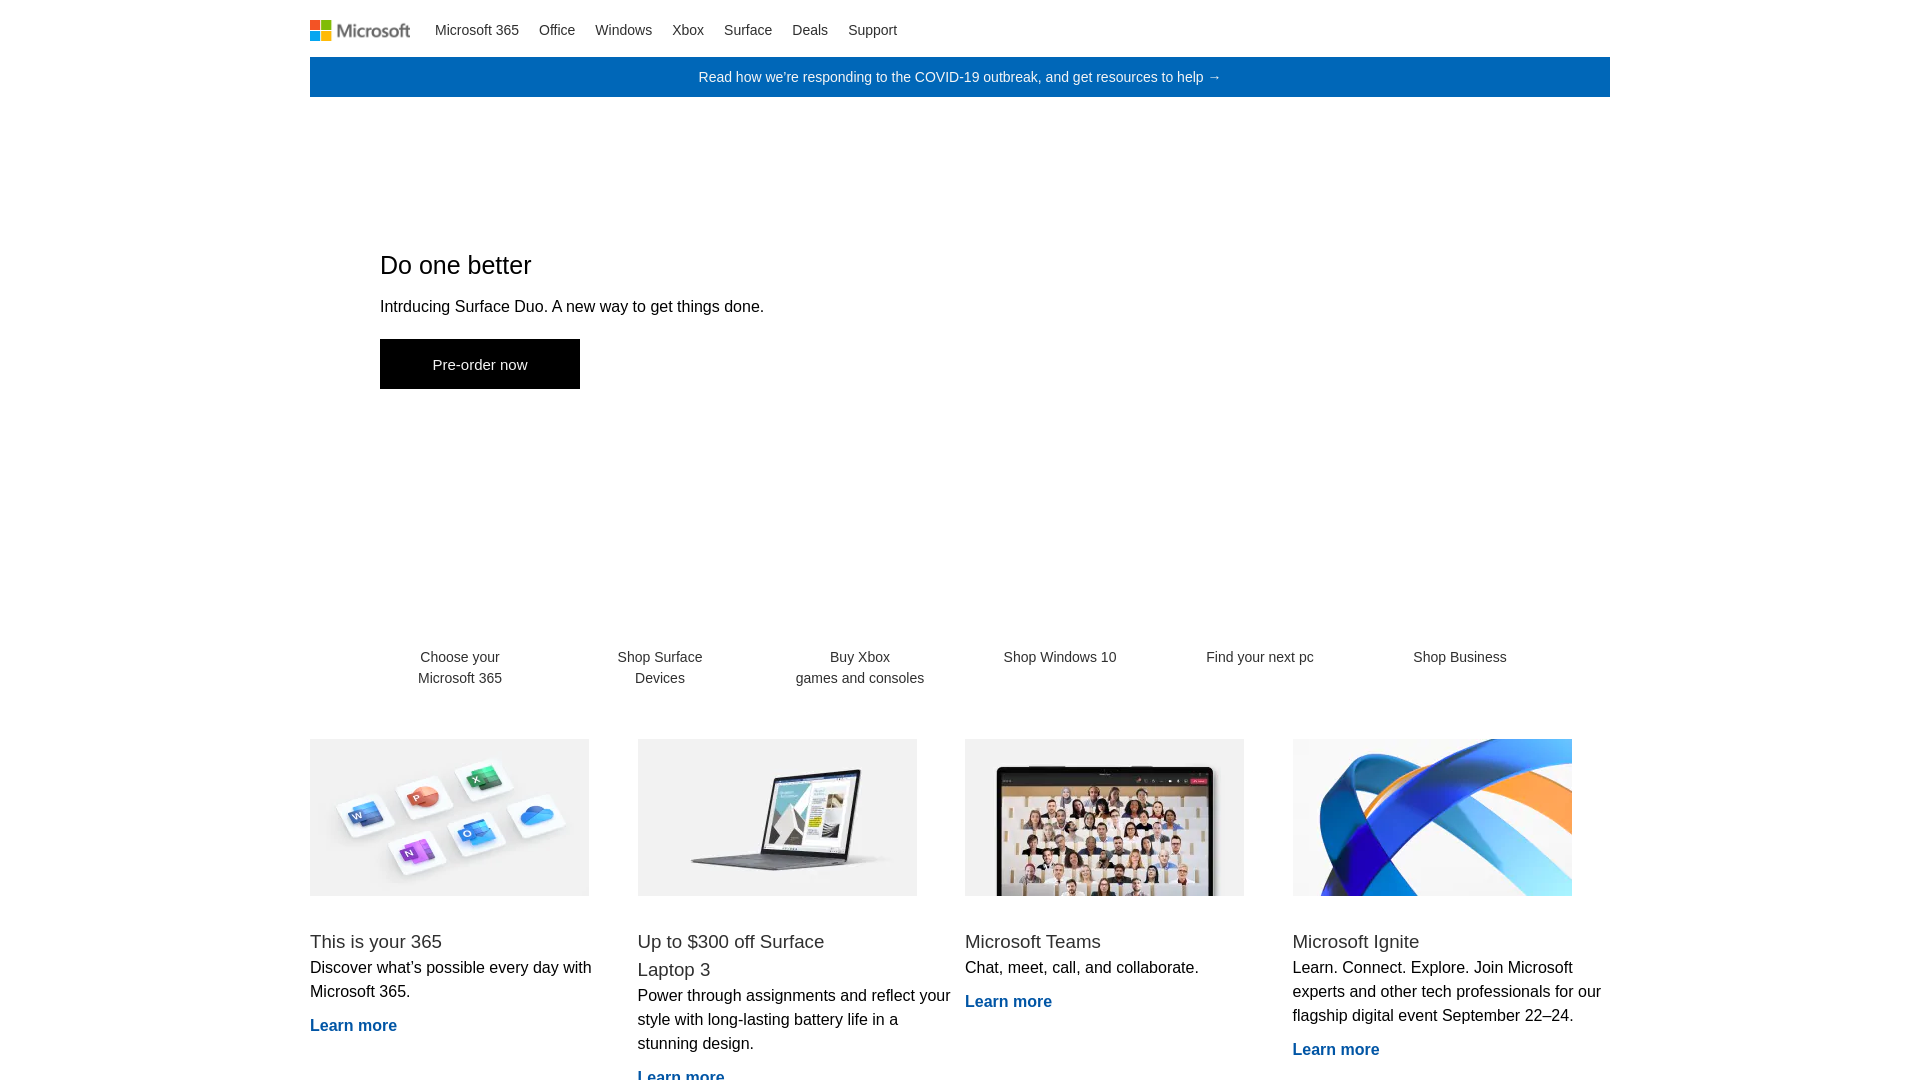
Task: Open Shop Business link
Action: pos(1460,657)
